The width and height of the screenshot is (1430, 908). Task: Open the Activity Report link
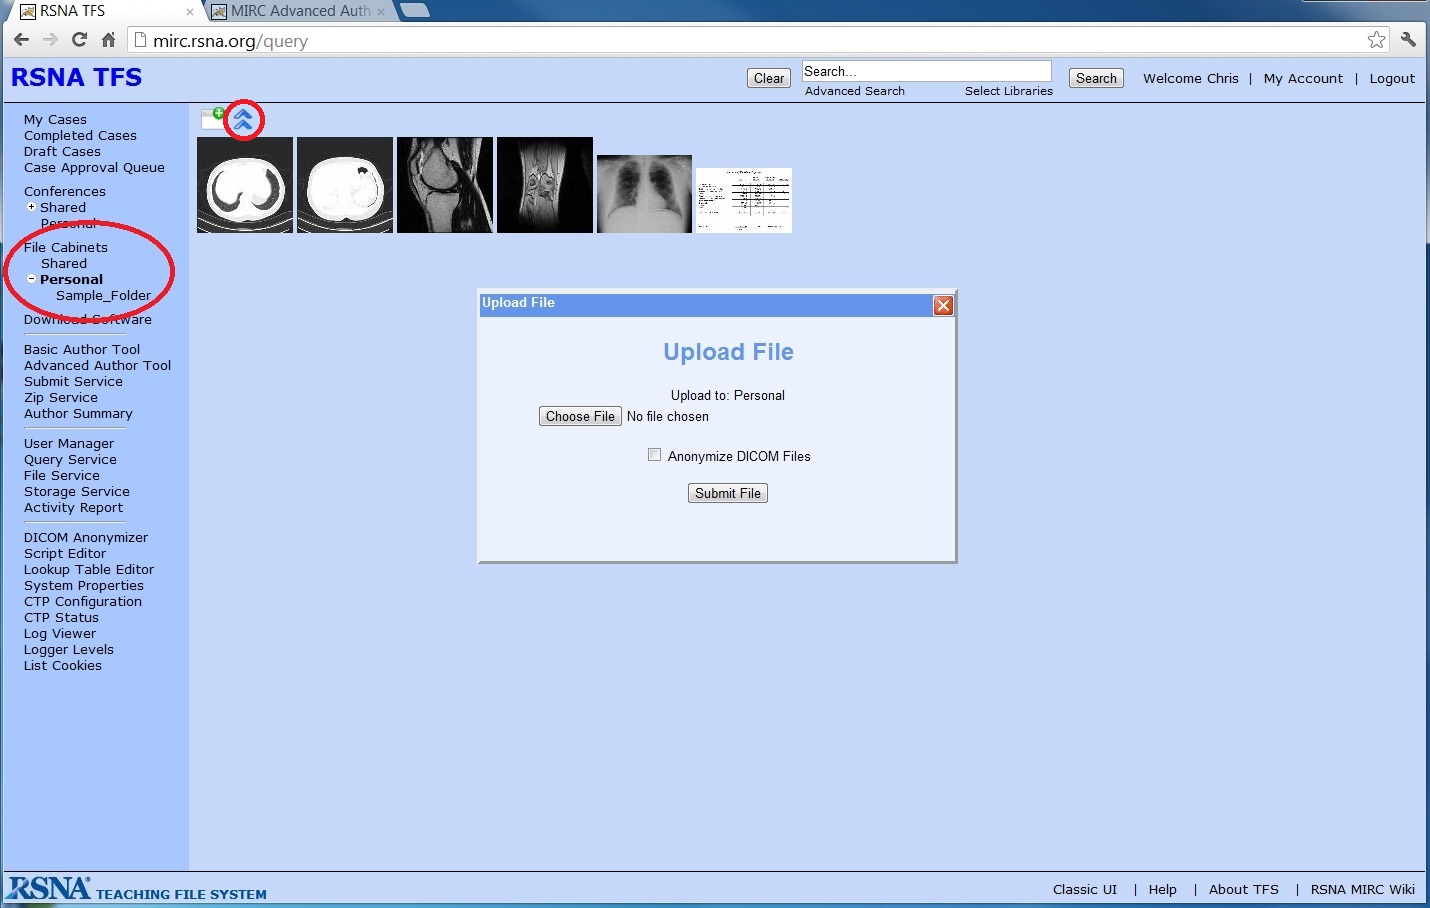(x=73, y=507)
